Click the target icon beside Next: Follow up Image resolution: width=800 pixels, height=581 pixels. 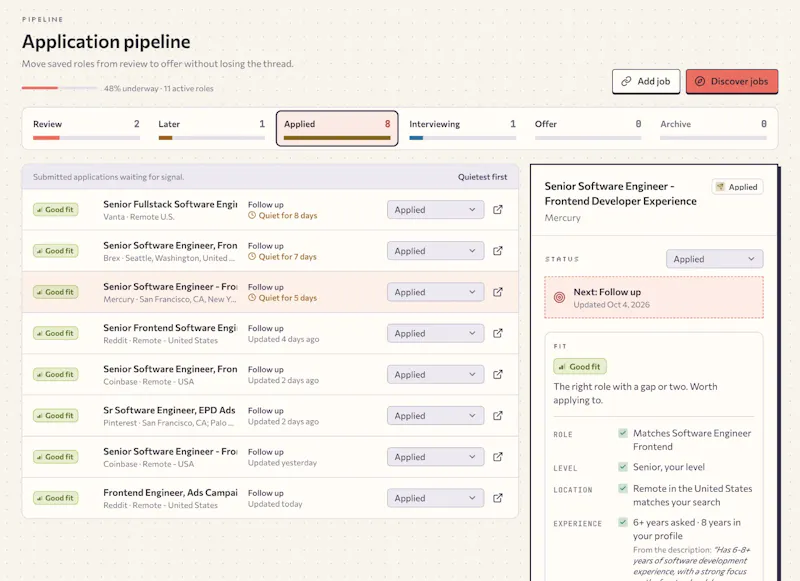pyautogui.click(x=559, y=297)
